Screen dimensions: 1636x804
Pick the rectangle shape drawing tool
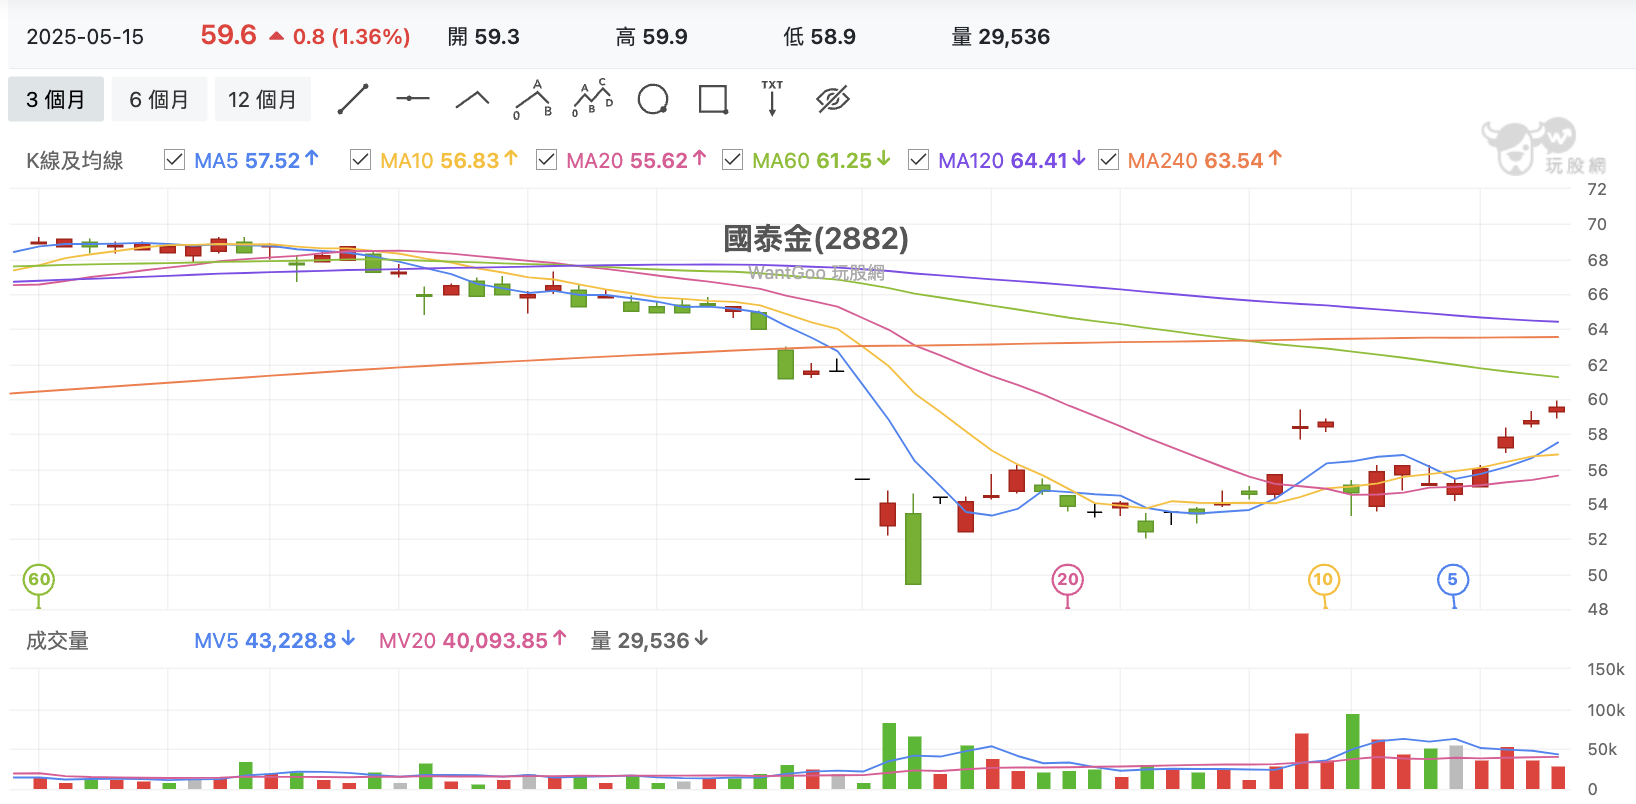point(713,99)
